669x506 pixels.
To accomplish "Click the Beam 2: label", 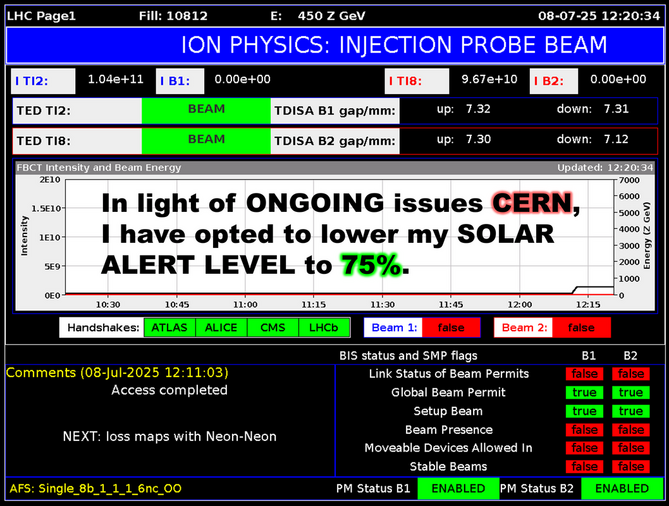I will point(524,328).
